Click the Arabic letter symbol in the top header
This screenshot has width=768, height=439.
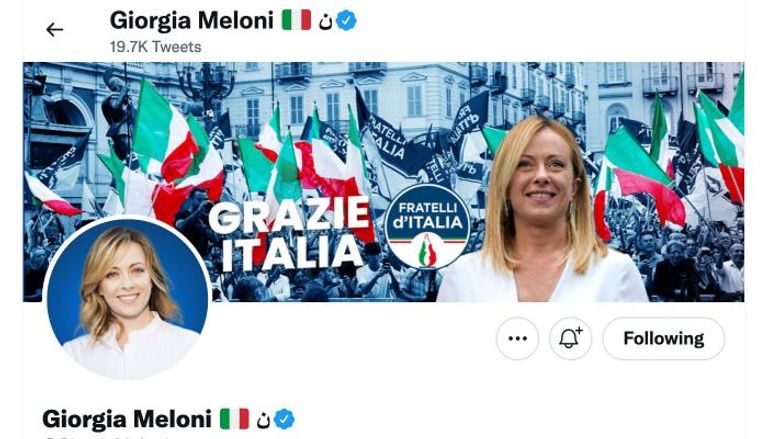tap(325, 23)
